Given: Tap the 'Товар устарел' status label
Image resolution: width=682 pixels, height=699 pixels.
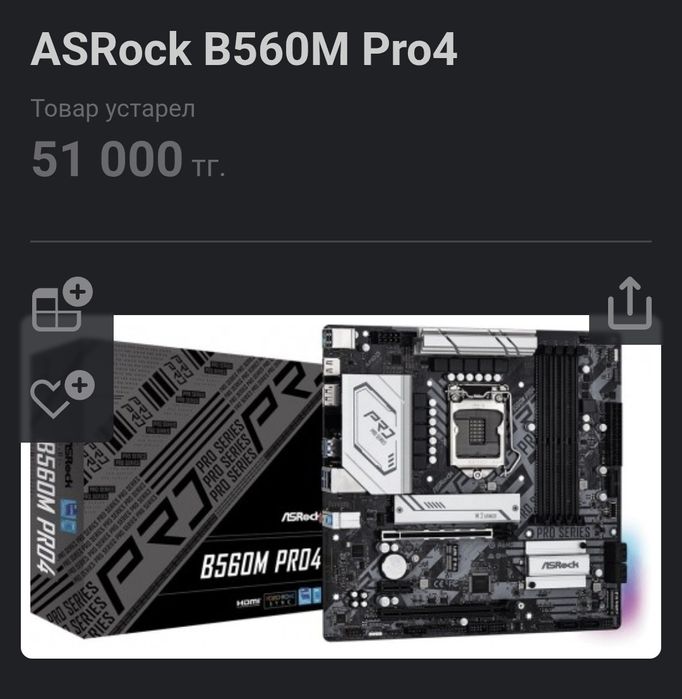Looking at the screenshot, I should (113, 109).
